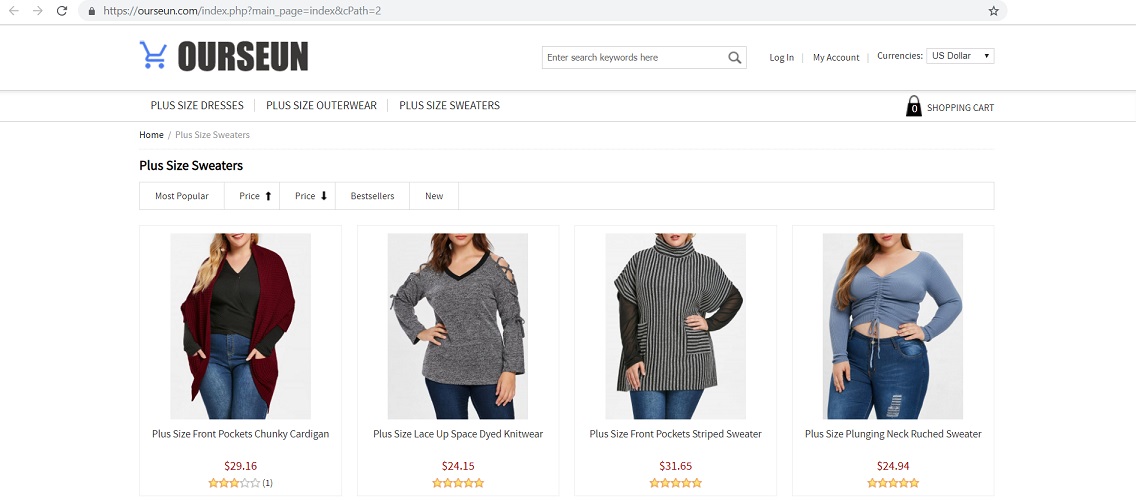This screenshot has width=1136, height=501.
Task: Sort by Price descending
Action: point(311,196)
